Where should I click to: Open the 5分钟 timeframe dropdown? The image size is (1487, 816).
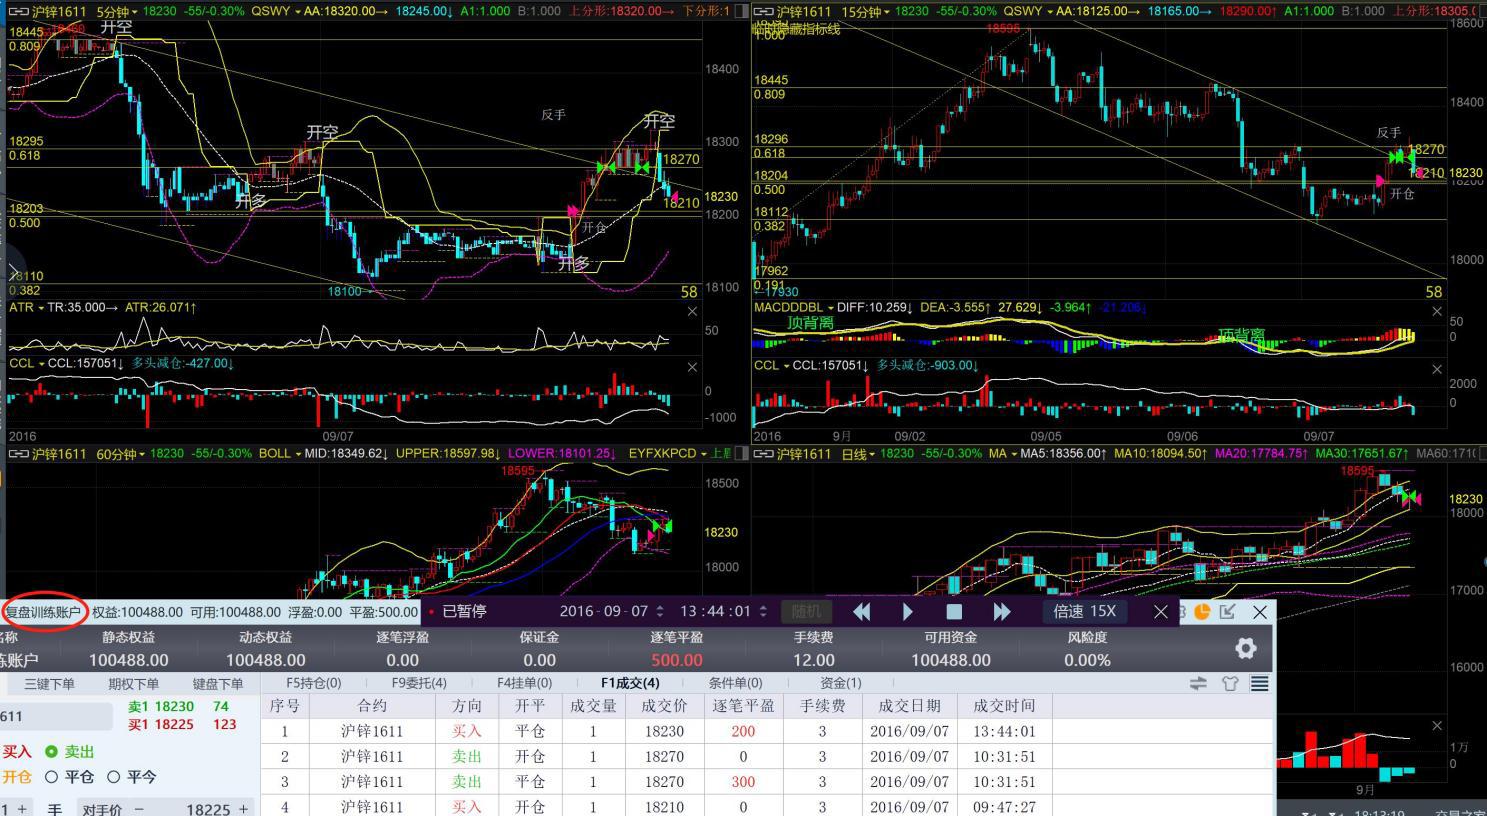pos(115,11)
